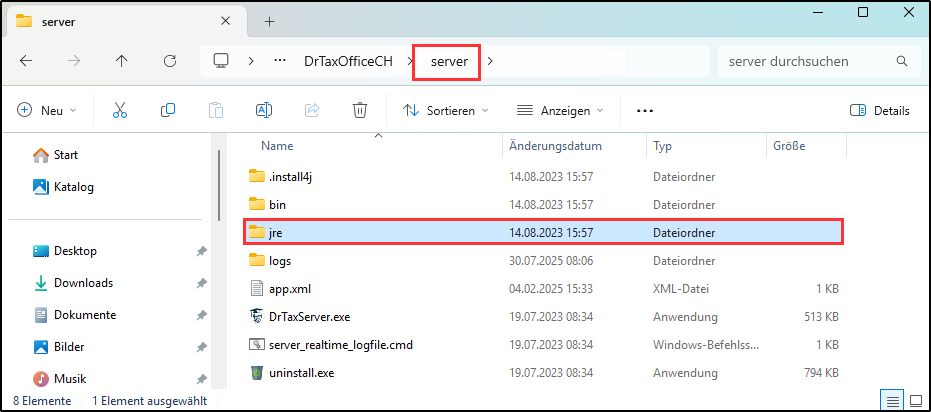Click the Delete trash icon
Image resolution: width=931 pixels, height=412 pixels.
point(360,111)
